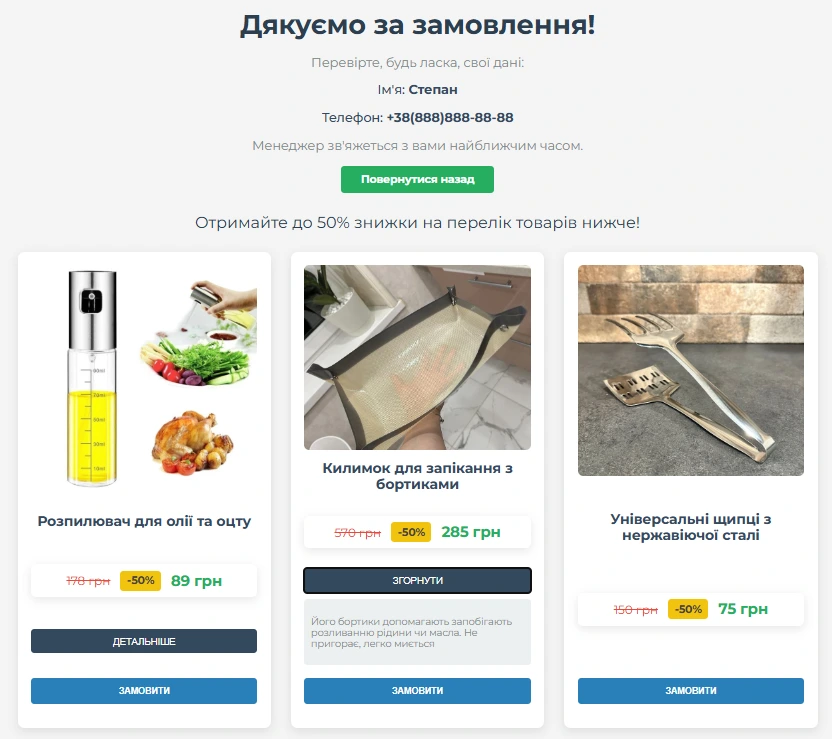Expand details with ДЕТАЛЬНІШЕ button
Image resolution: width=832 pixels, height=739 pixels.
144,641
